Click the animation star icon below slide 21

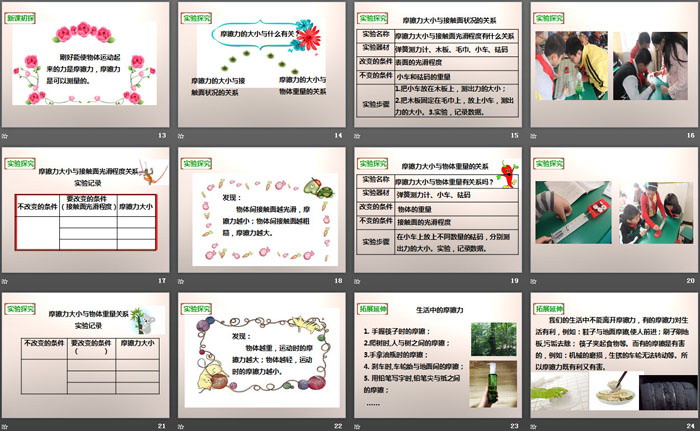coord(5,427)
